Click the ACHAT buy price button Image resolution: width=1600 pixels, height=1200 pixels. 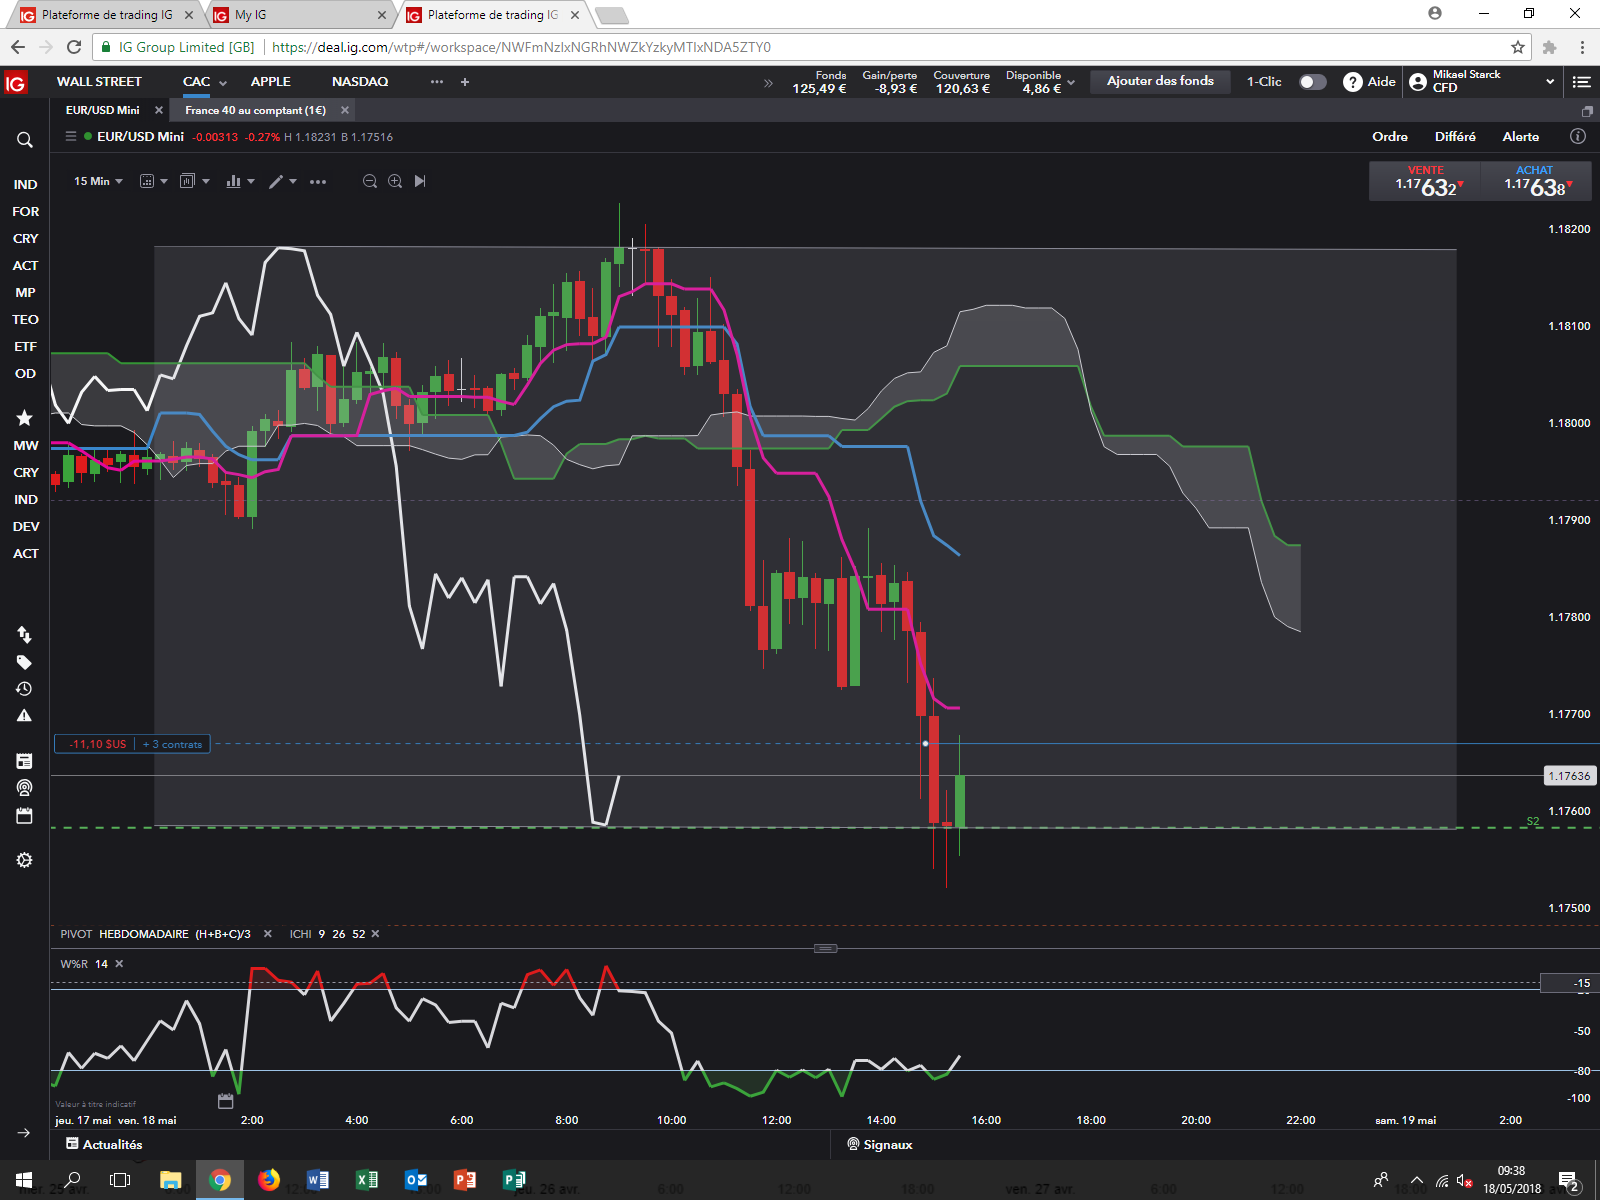1535,182
